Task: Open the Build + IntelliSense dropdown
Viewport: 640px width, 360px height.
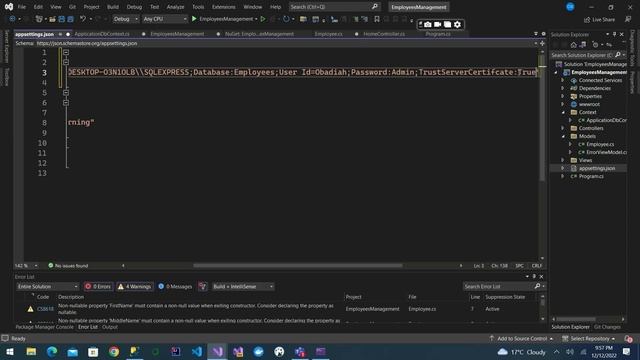Action: click(x=243, y=287)
